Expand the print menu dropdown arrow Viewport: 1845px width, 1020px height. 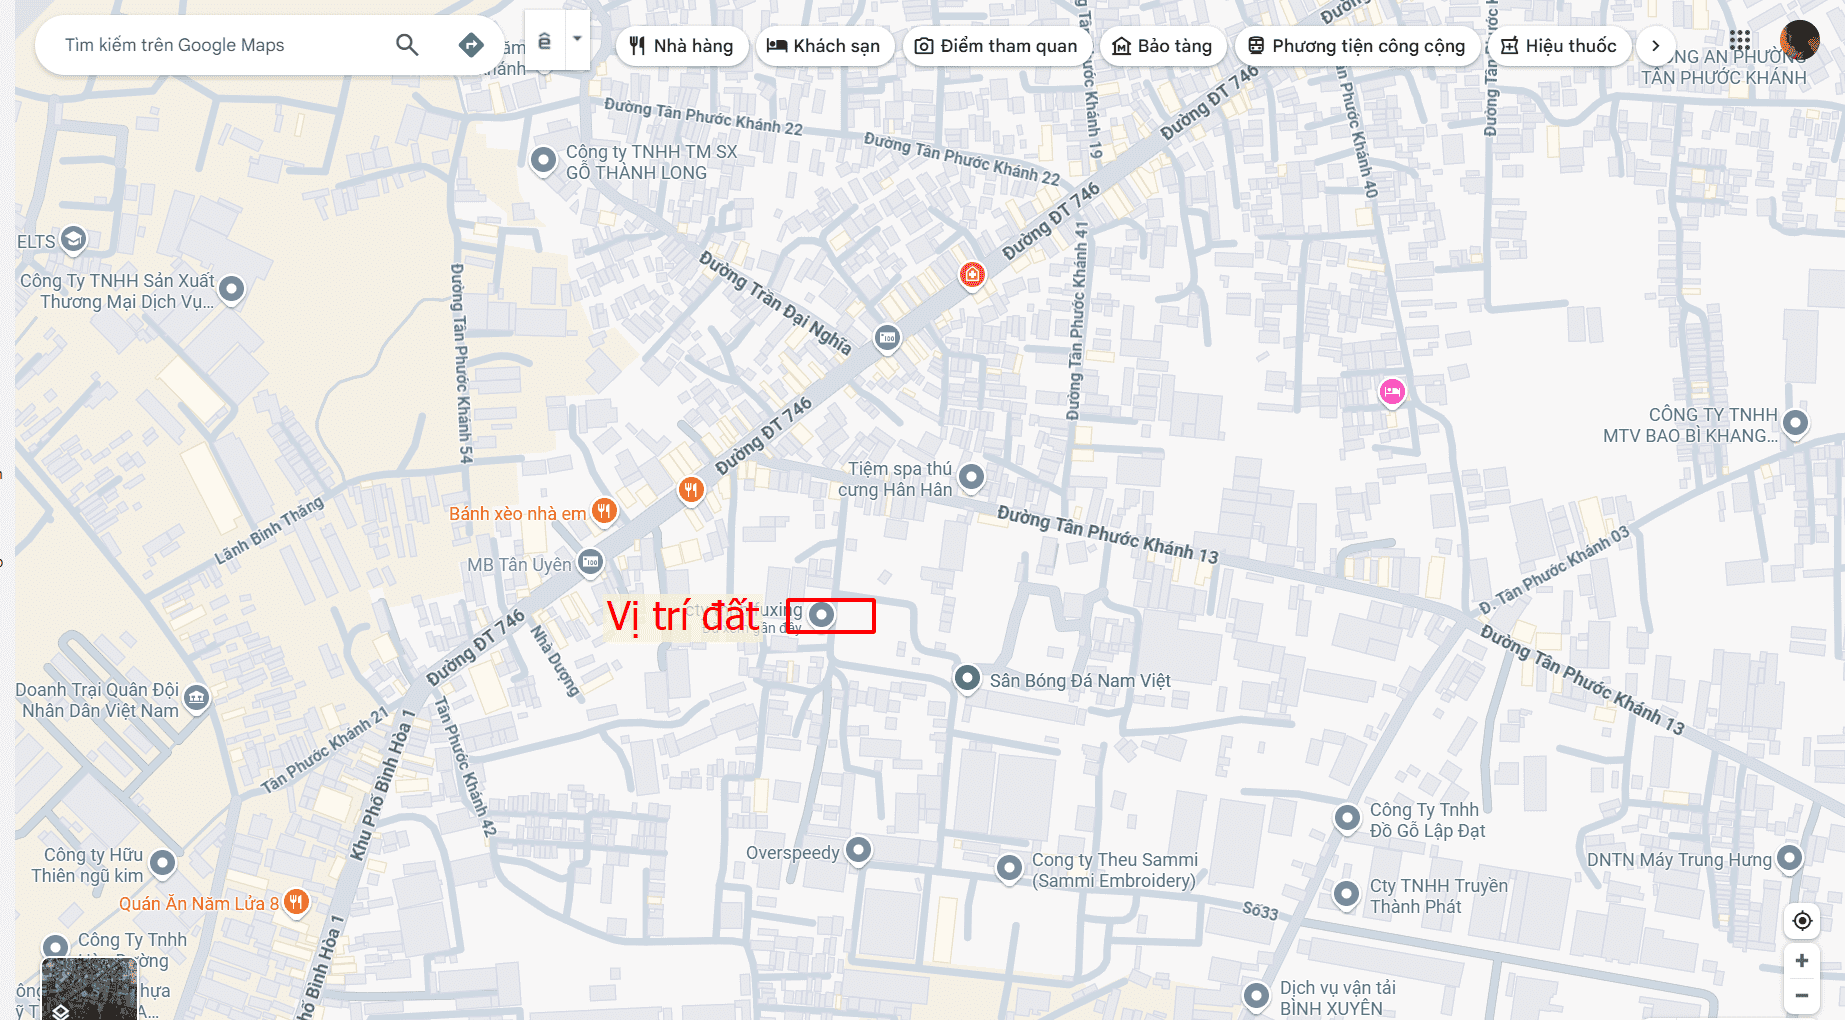pyautogui.click(x=577, y=39)
